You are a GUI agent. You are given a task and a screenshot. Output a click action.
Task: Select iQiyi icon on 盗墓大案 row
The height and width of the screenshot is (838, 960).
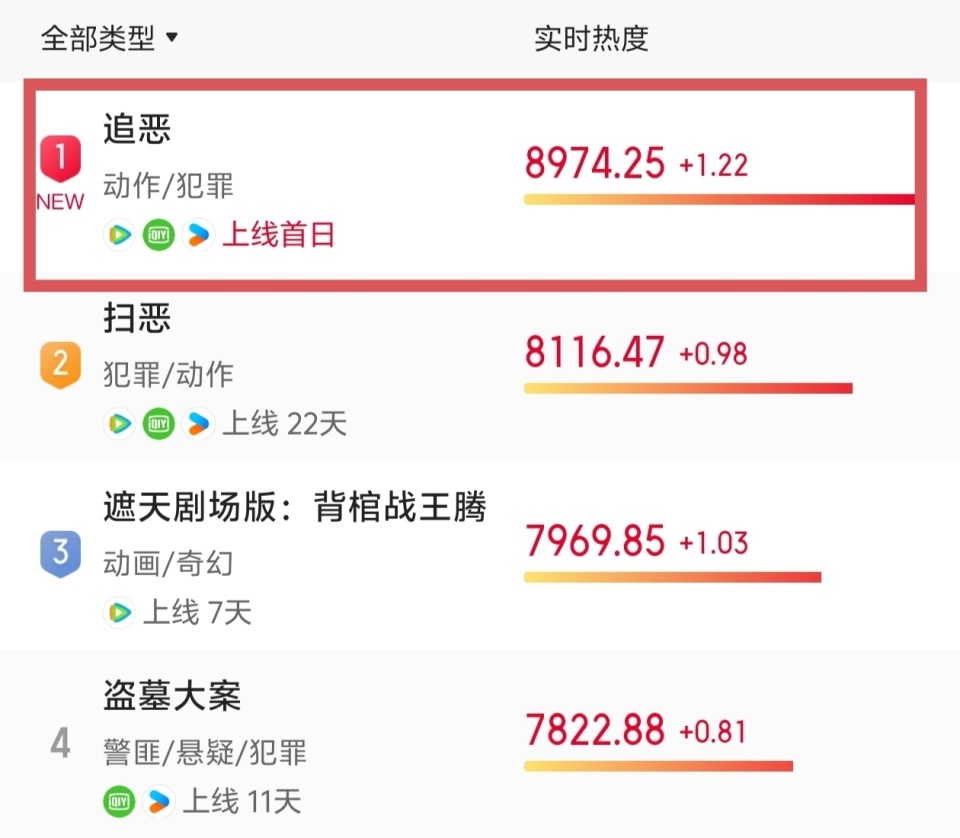click(120, 801)
